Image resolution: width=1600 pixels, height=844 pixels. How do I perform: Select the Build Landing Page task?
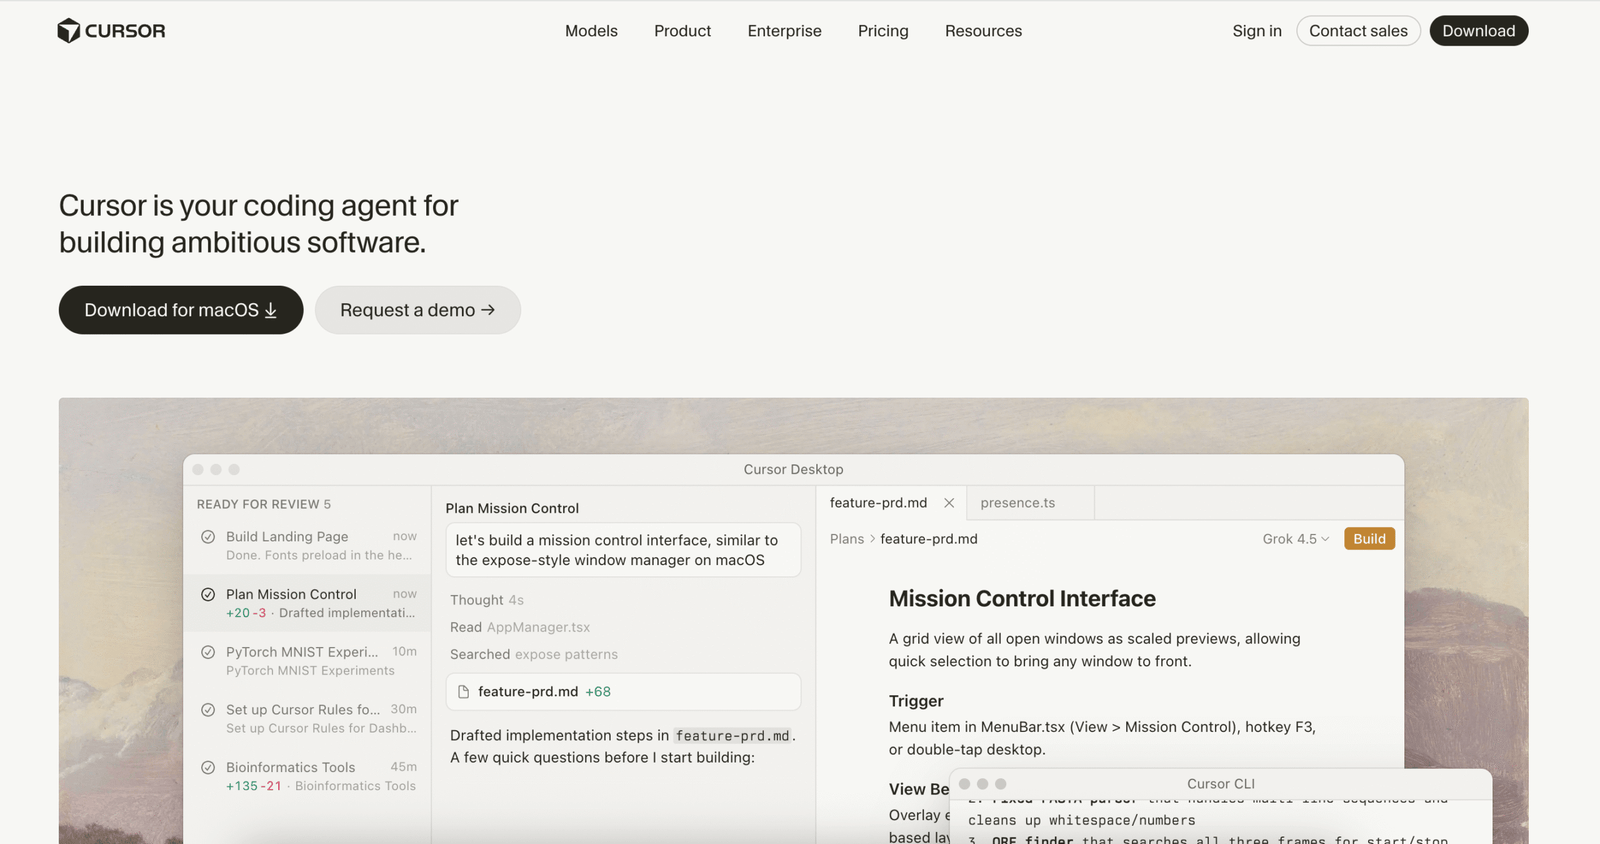click(307, 546)
